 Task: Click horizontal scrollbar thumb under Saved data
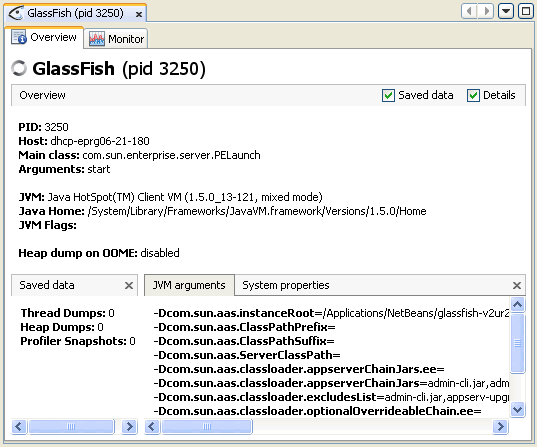71,426
